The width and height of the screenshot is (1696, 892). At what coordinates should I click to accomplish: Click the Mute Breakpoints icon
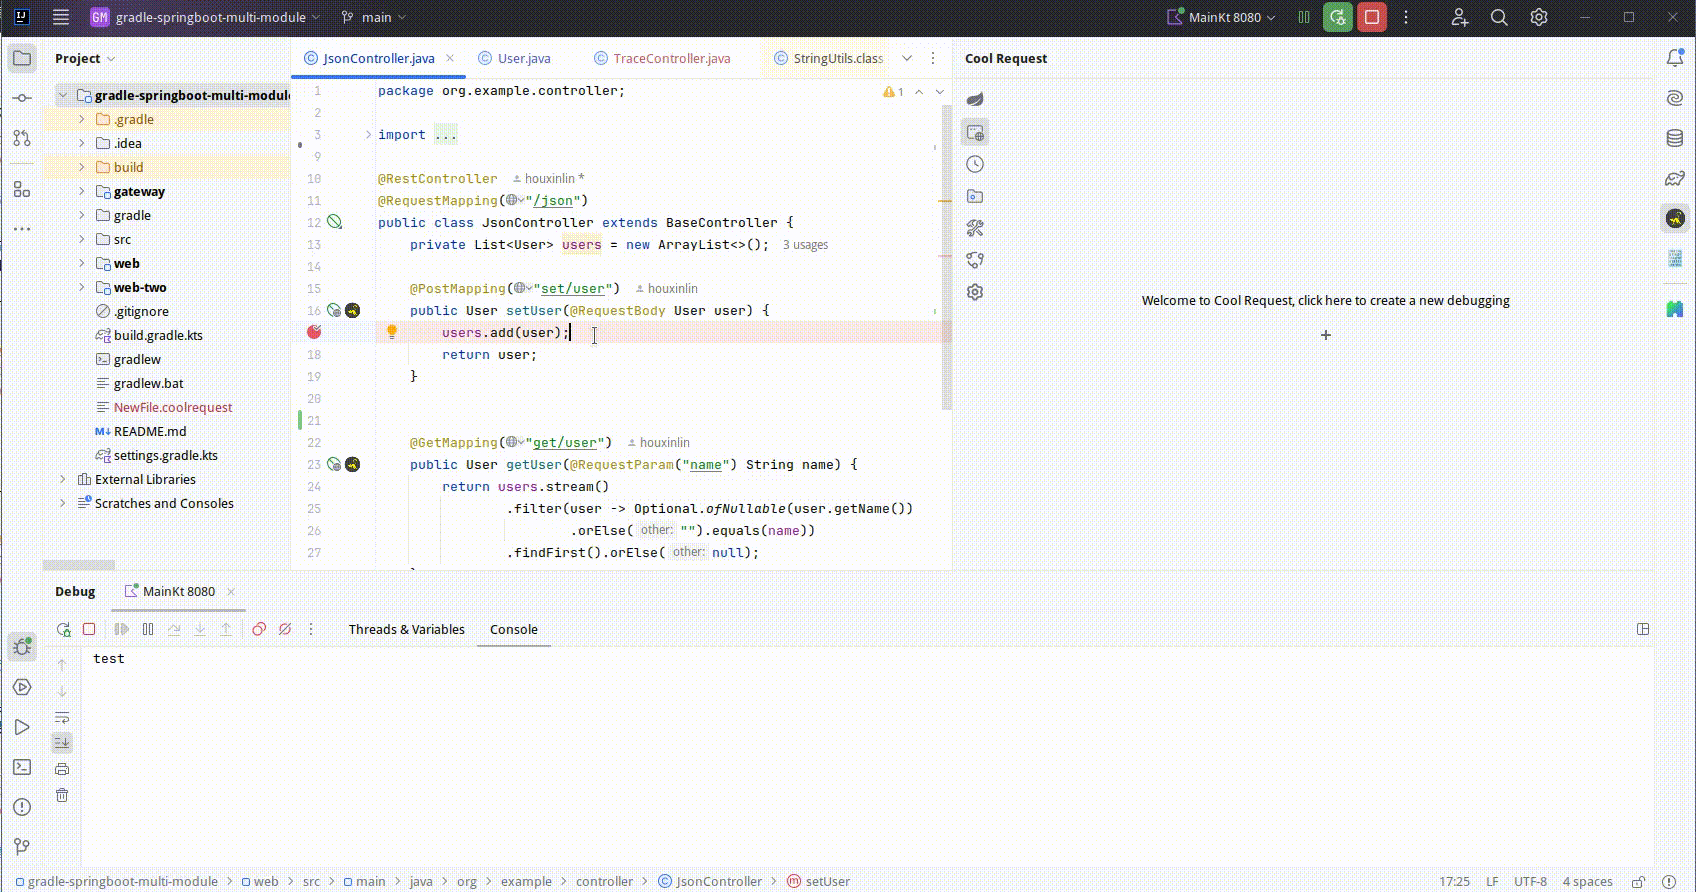pos(285,629)
